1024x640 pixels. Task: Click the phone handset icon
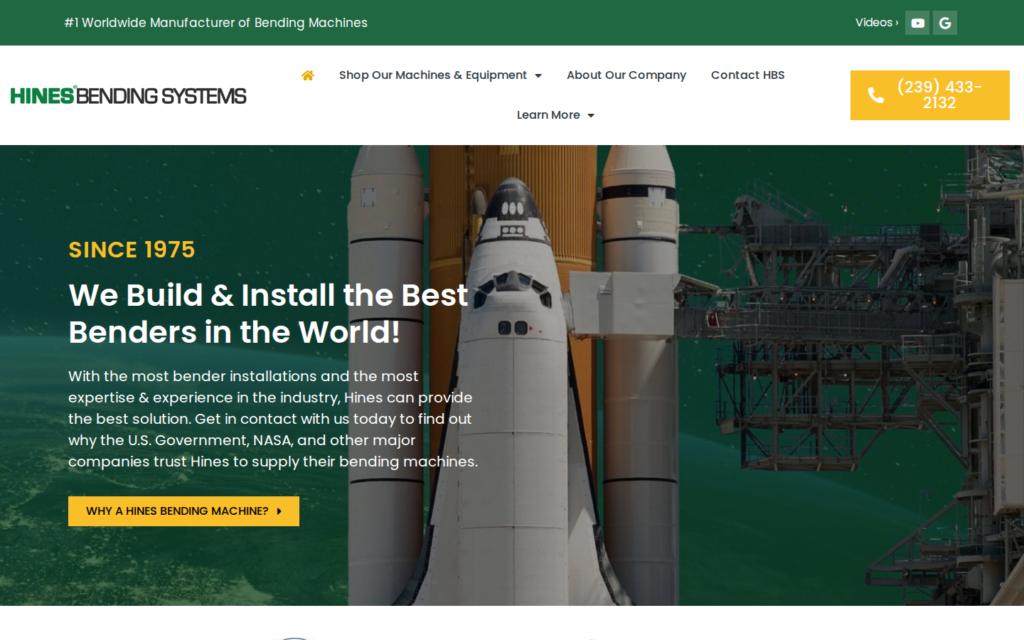[x=876, y=95]
